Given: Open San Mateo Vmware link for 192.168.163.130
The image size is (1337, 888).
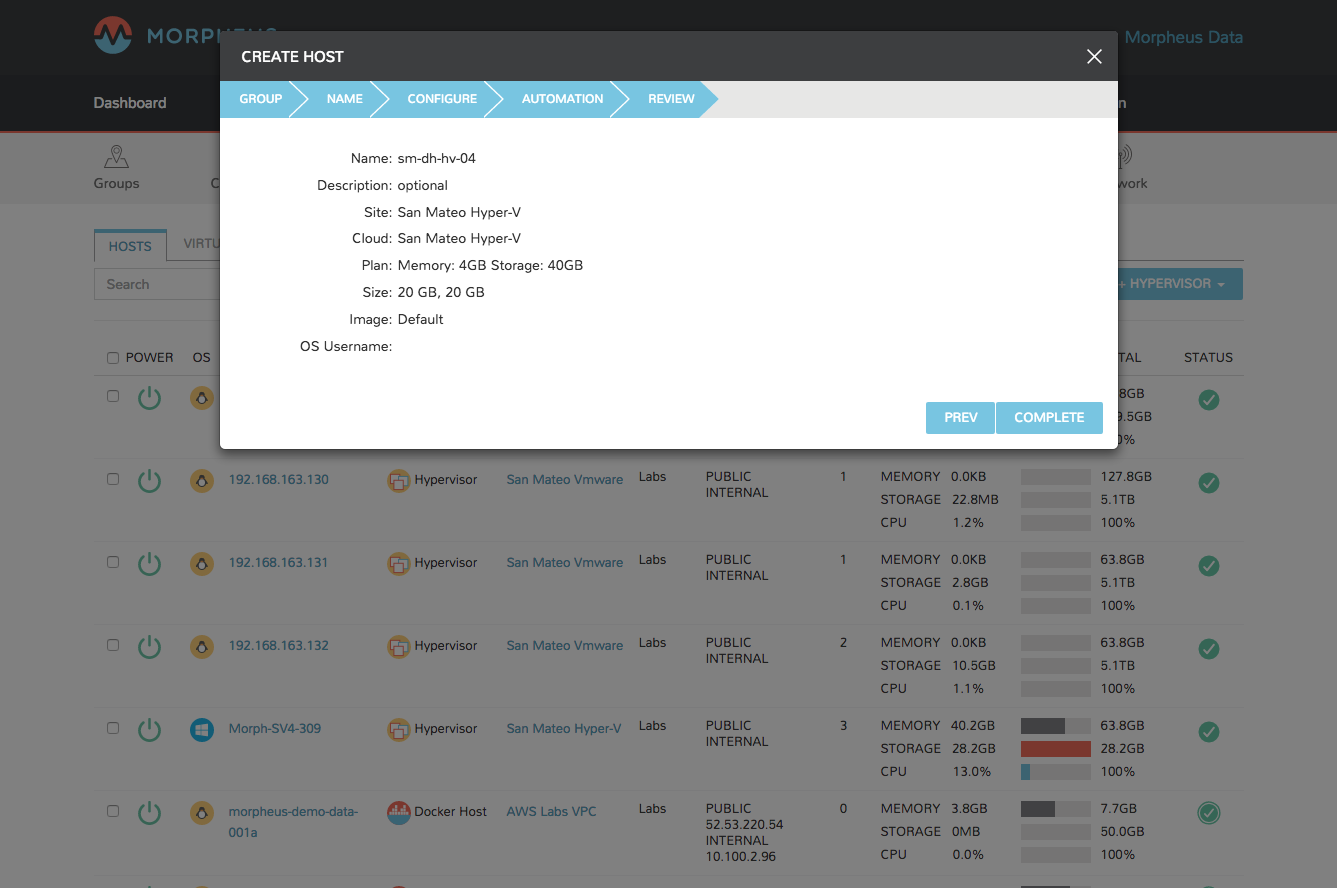Looking at the screenshot, I should click(564, 479).
